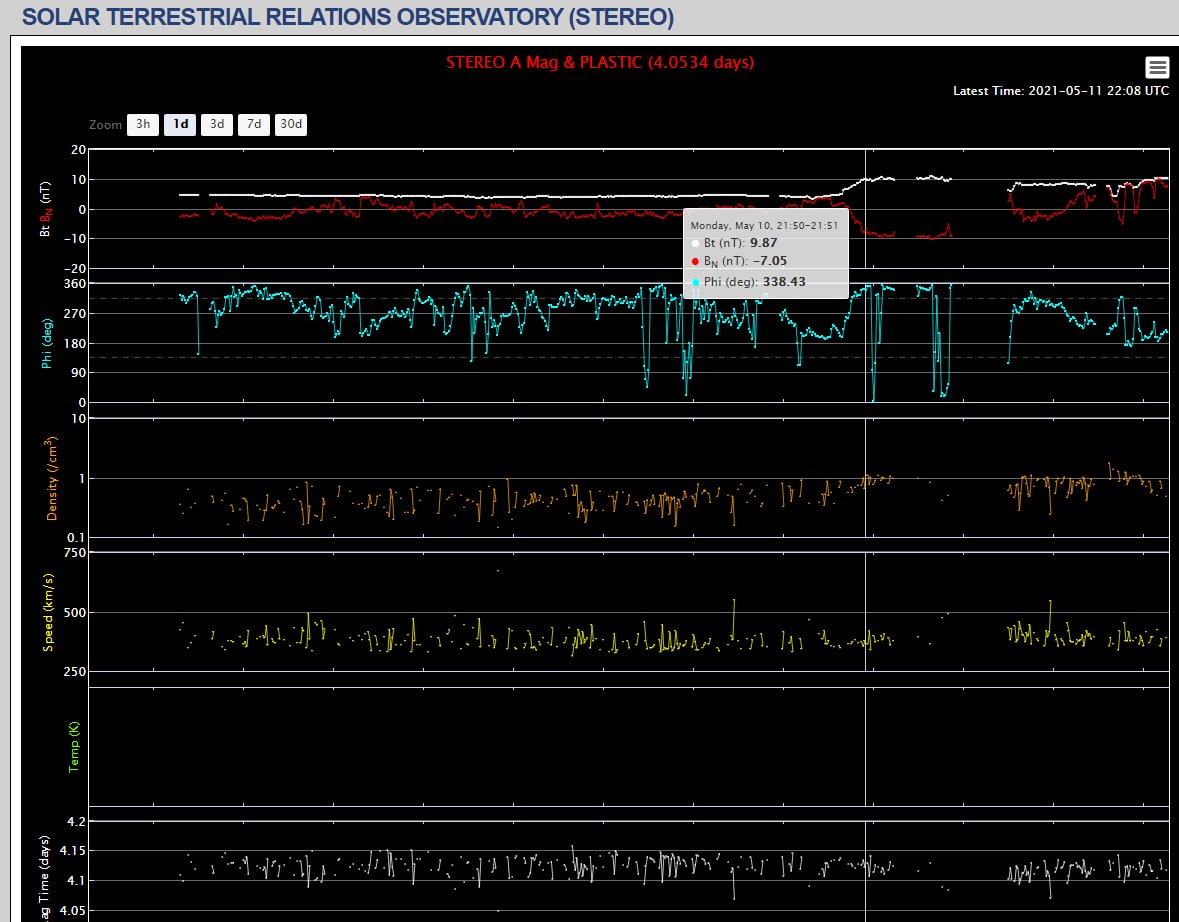Click the Bt BN (nT) axis label
The image size is (1179, 922).
46,209
